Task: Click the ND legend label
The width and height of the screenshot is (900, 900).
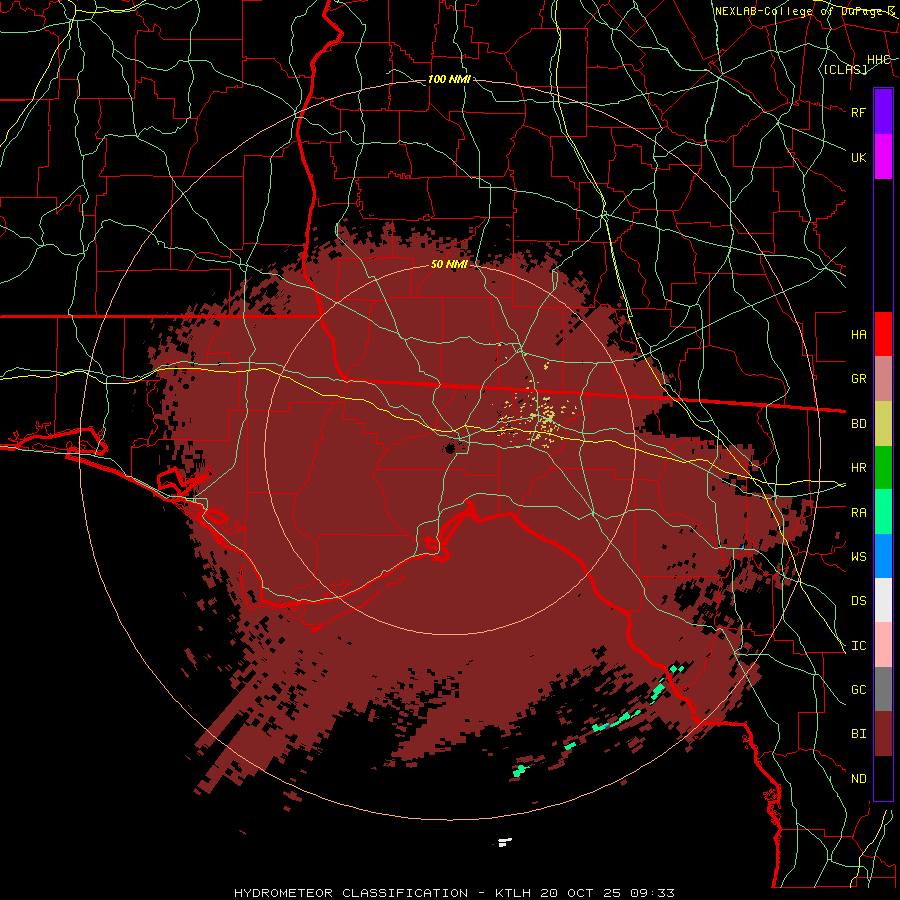Action: coord(858,778)
